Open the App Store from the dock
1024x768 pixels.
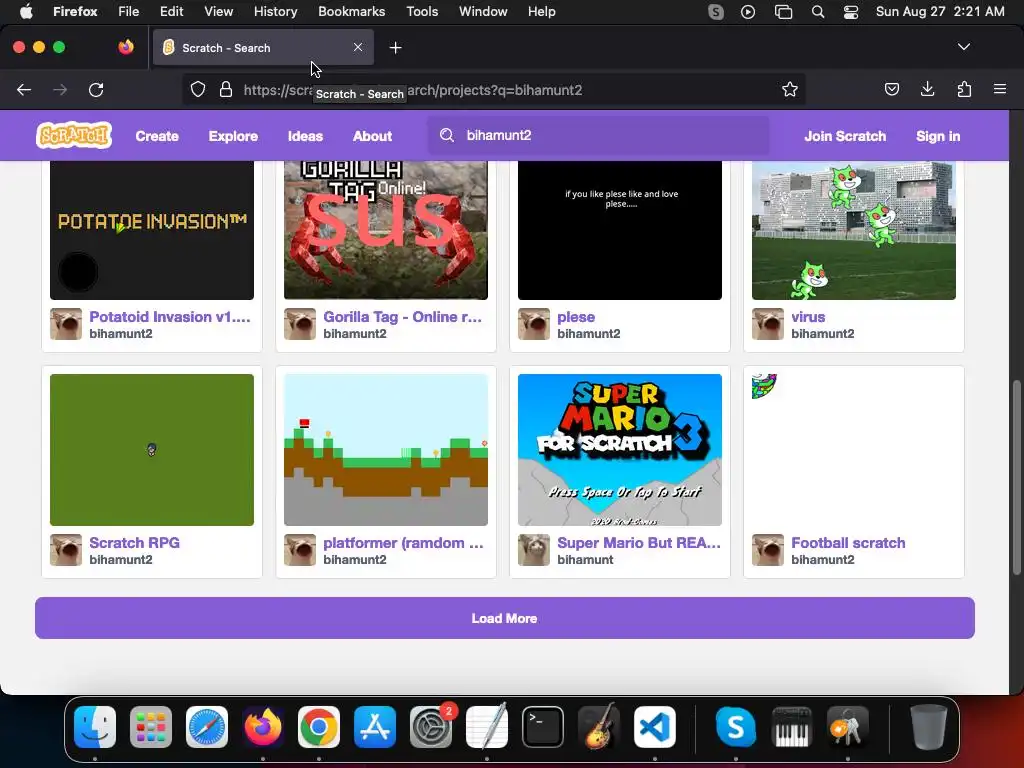point(375,727)
